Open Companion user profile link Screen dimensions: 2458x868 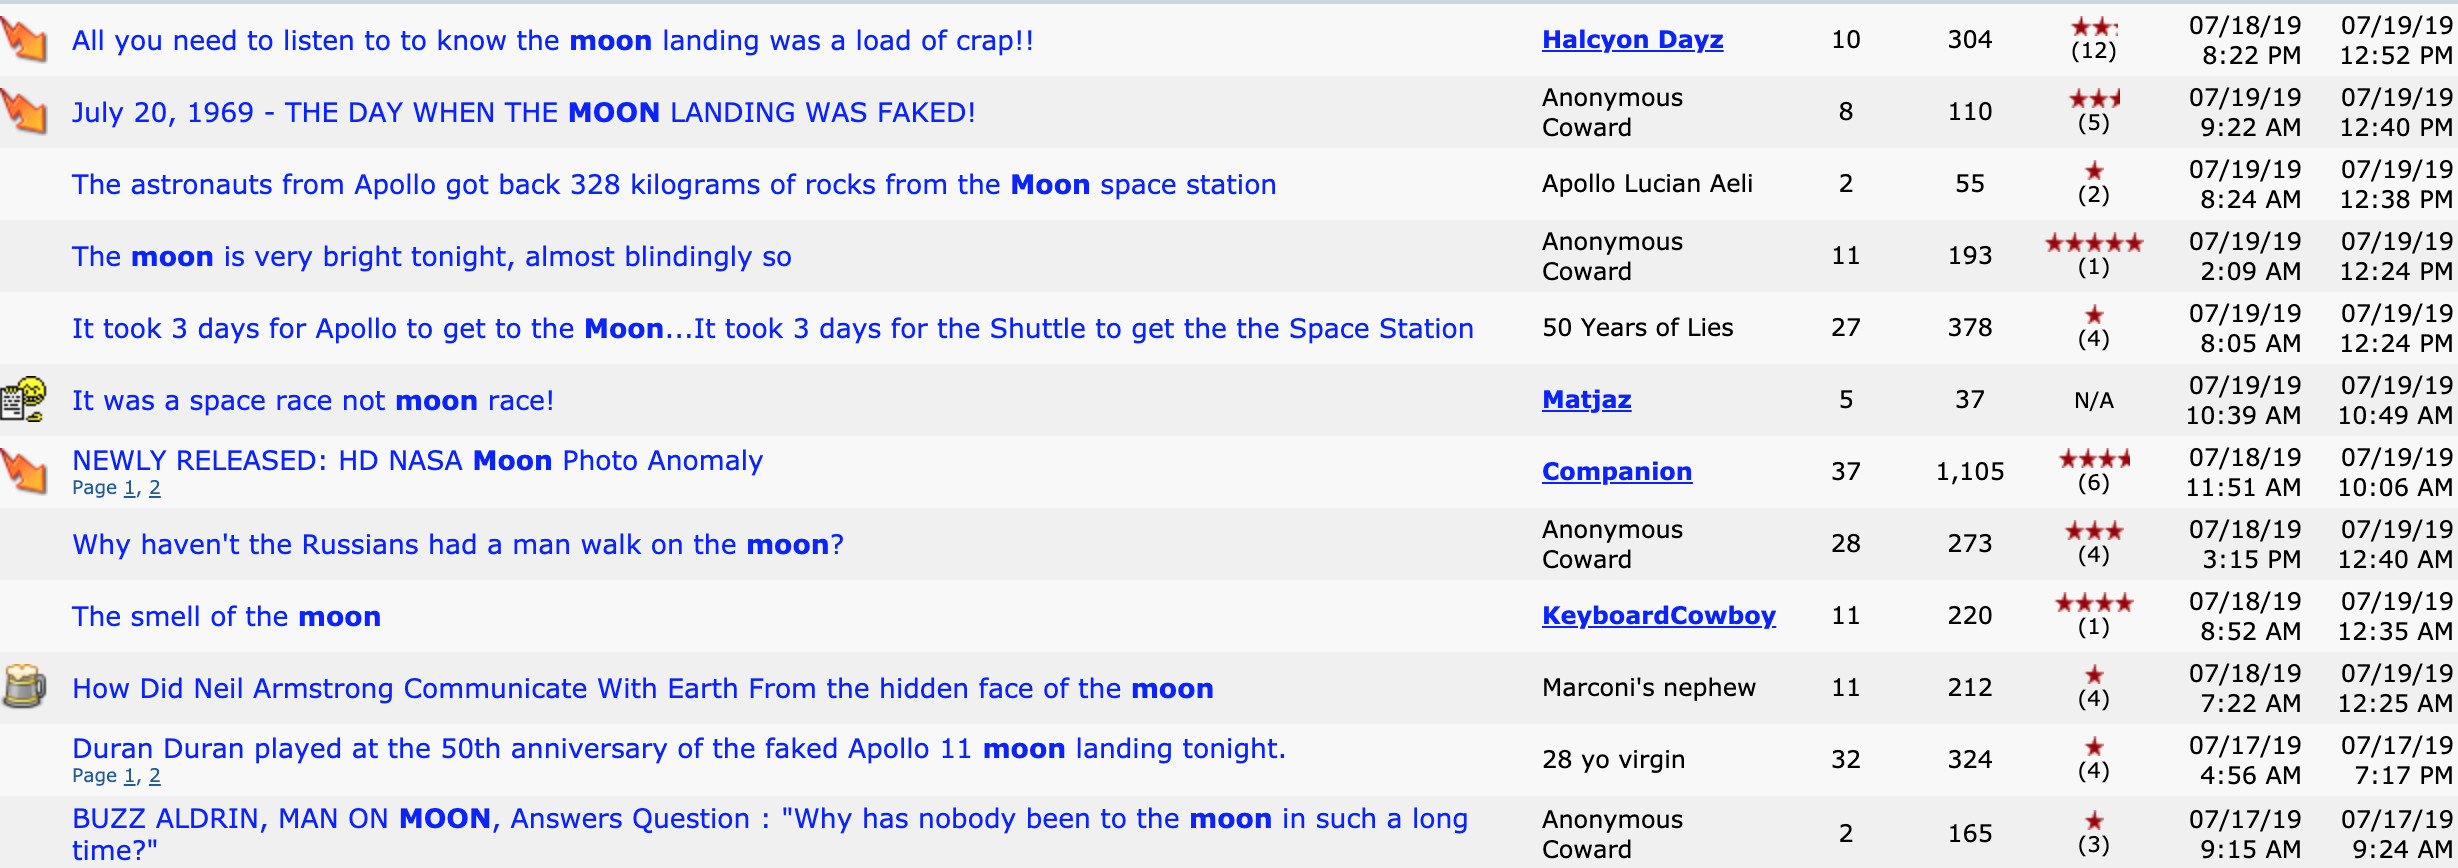pos(1617,471)
